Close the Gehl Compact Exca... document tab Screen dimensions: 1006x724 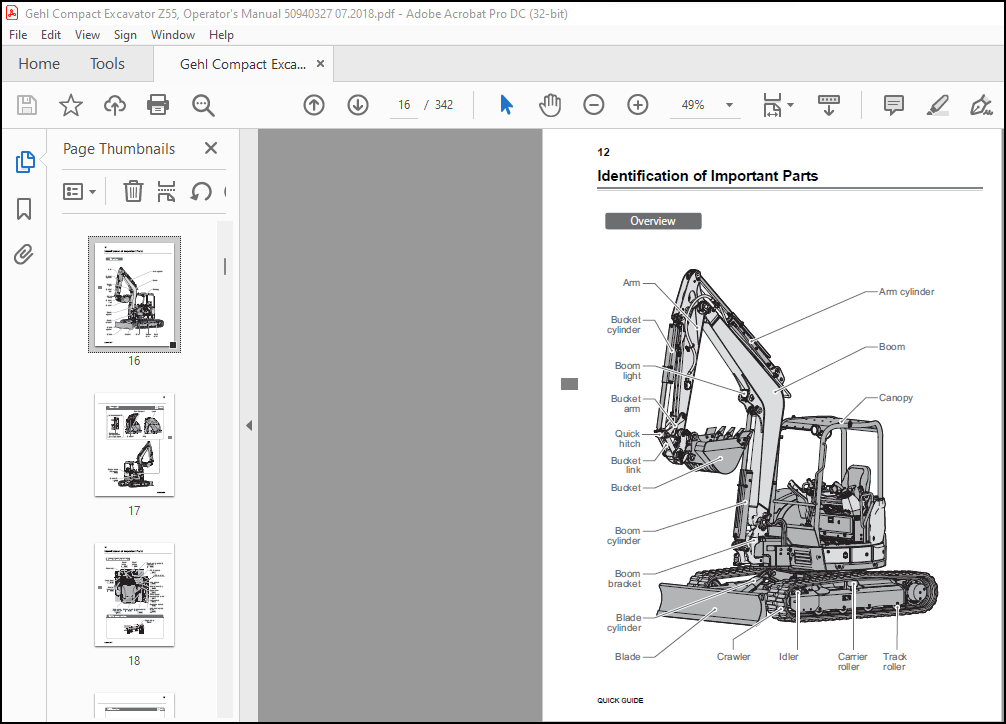(321, 64)
